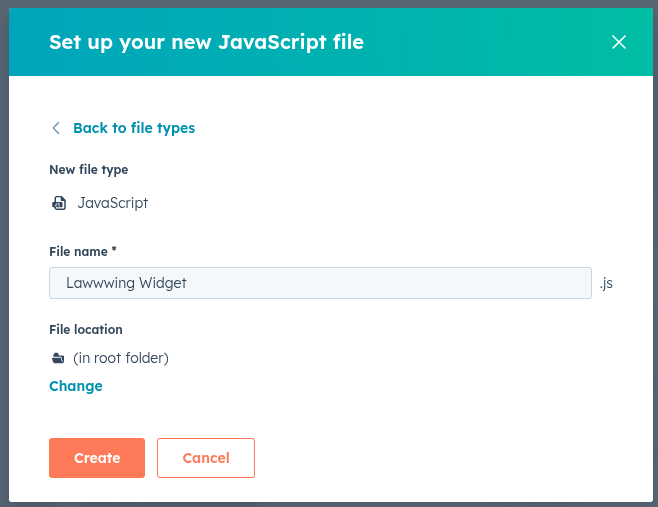Select the JavaScript file type text
The width and height of the screenshot is (658, 507).
coord(112,203)
